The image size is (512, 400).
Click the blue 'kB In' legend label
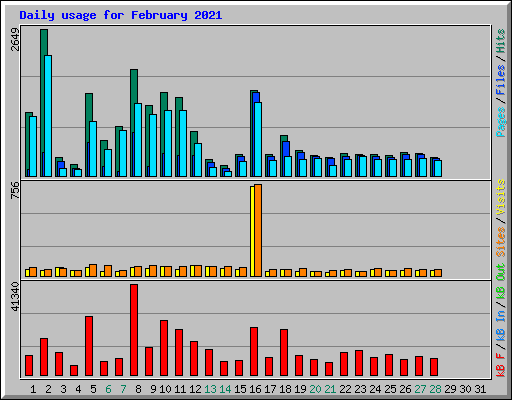(x=500, y=325)
